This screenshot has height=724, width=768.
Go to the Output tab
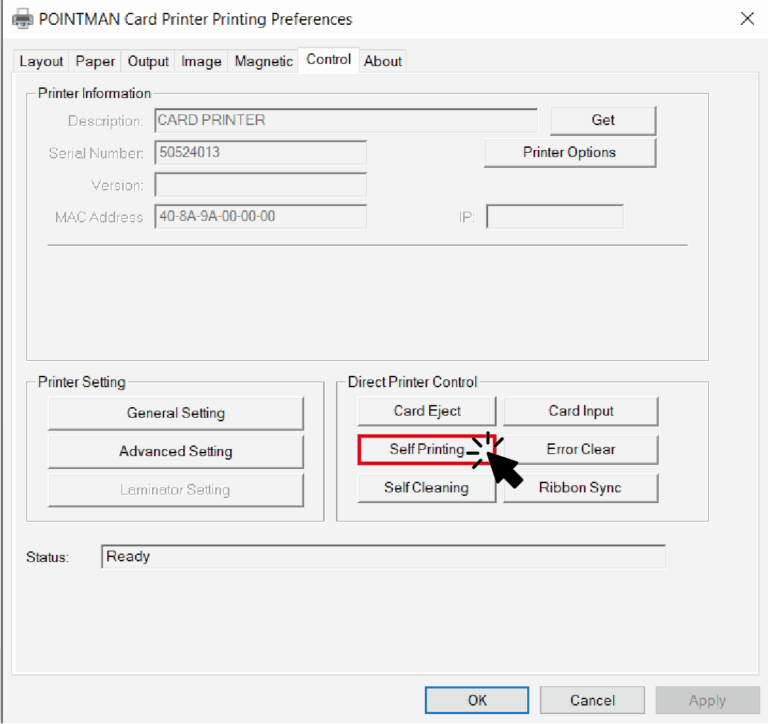click(148, 61)
